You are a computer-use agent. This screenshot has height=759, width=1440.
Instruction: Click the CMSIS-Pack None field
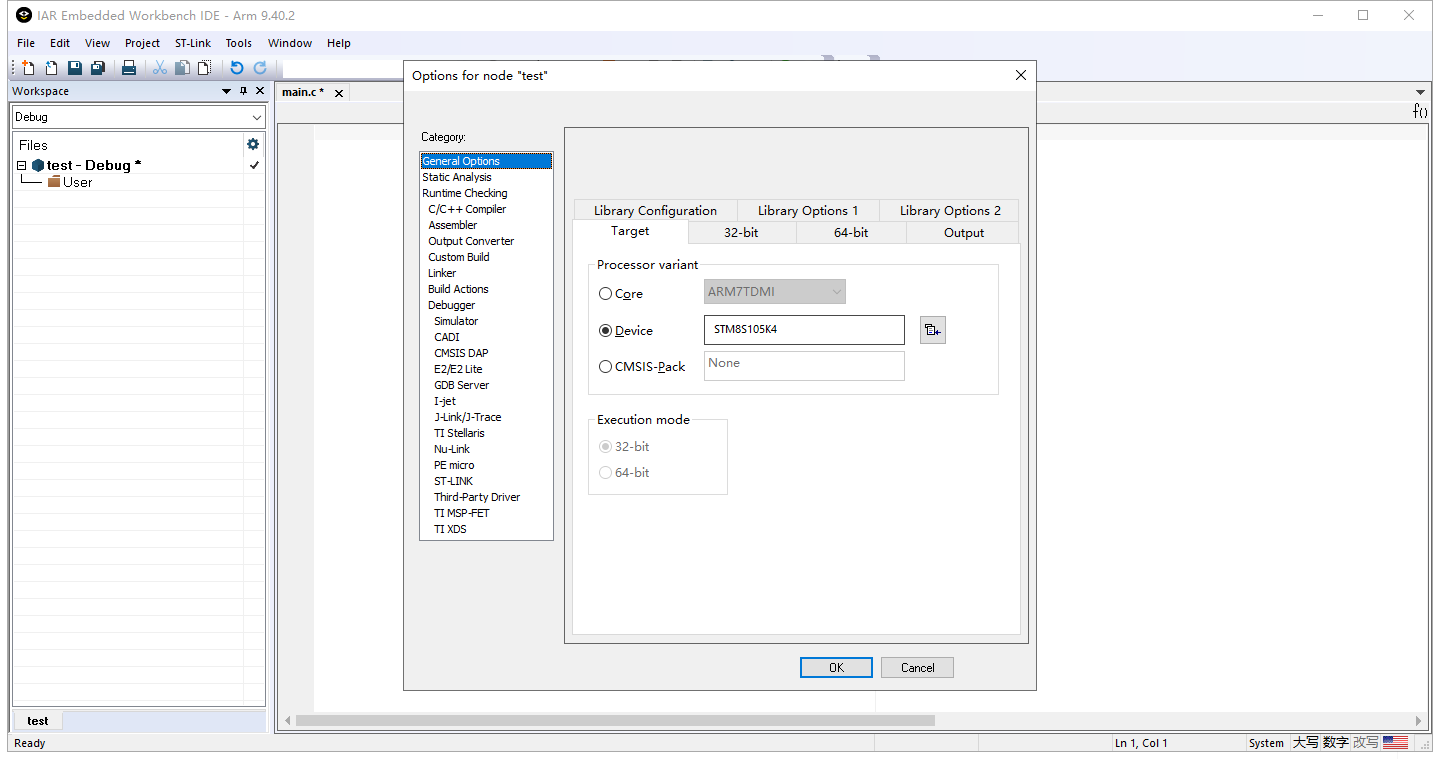tap(804, 366)
